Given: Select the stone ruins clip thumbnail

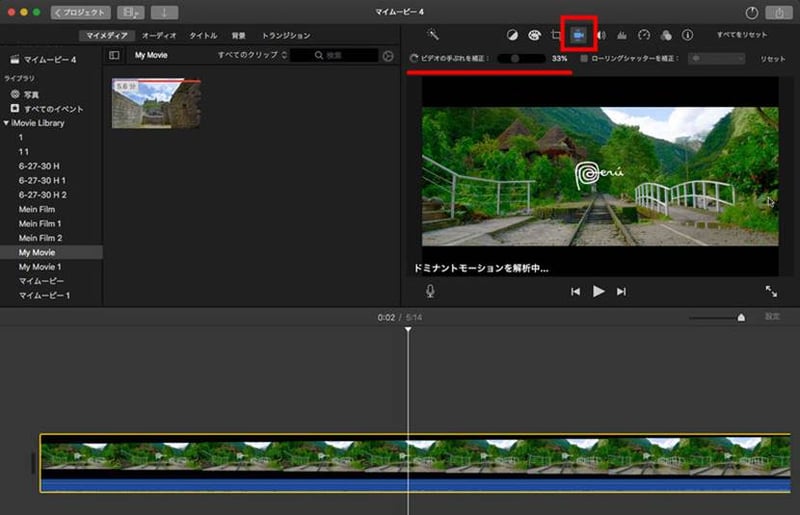Looking at the screenshot, I should pyautogui.click(x=156, y=103).
